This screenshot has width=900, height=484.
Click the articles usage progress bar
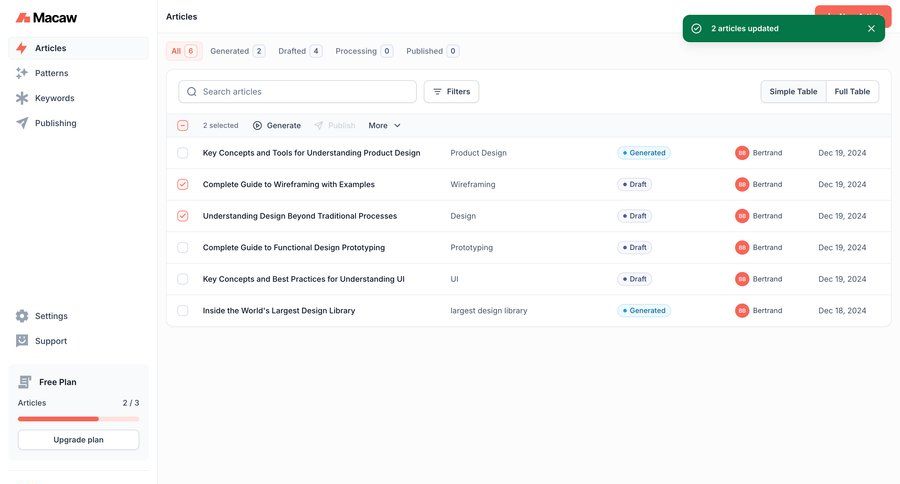[79, 419]
